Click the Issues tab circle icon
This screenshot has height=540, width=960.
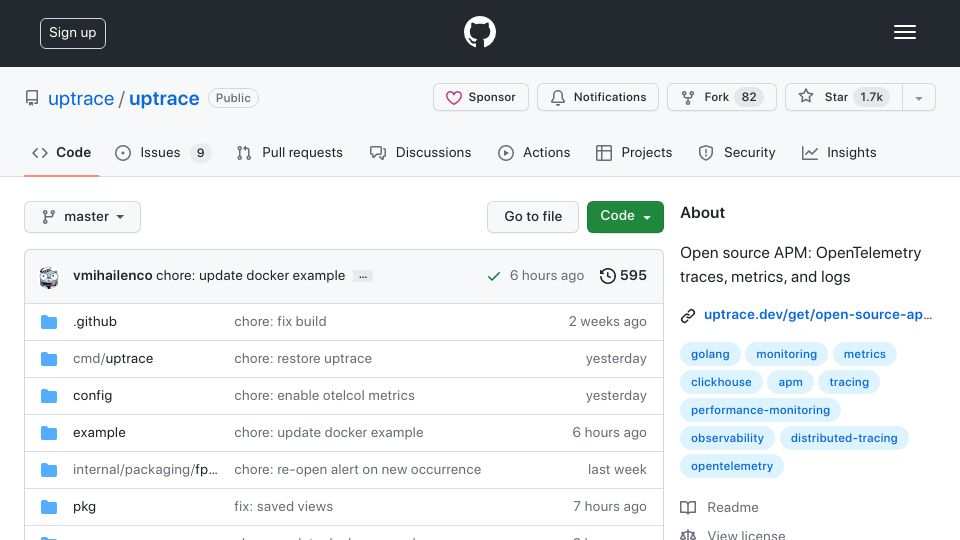point(122,152)
